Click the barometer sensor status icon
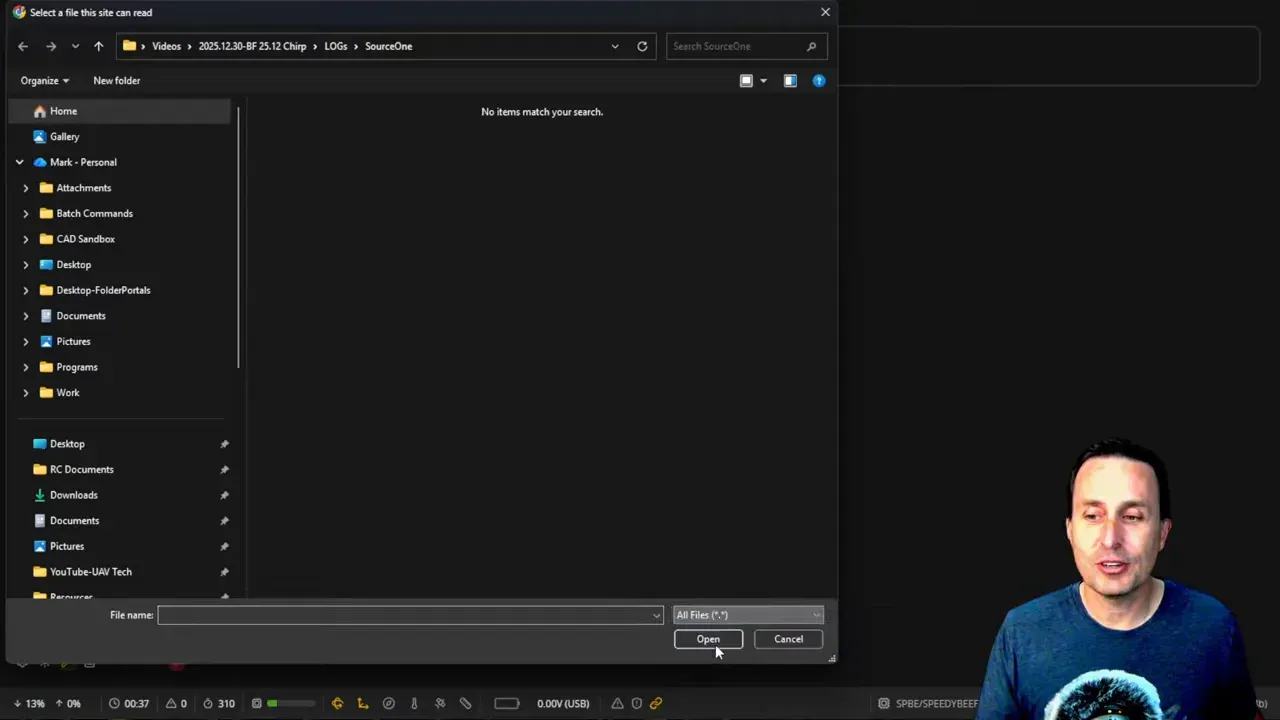This screenshot has height=720, width=1280. tap(414, 703)
